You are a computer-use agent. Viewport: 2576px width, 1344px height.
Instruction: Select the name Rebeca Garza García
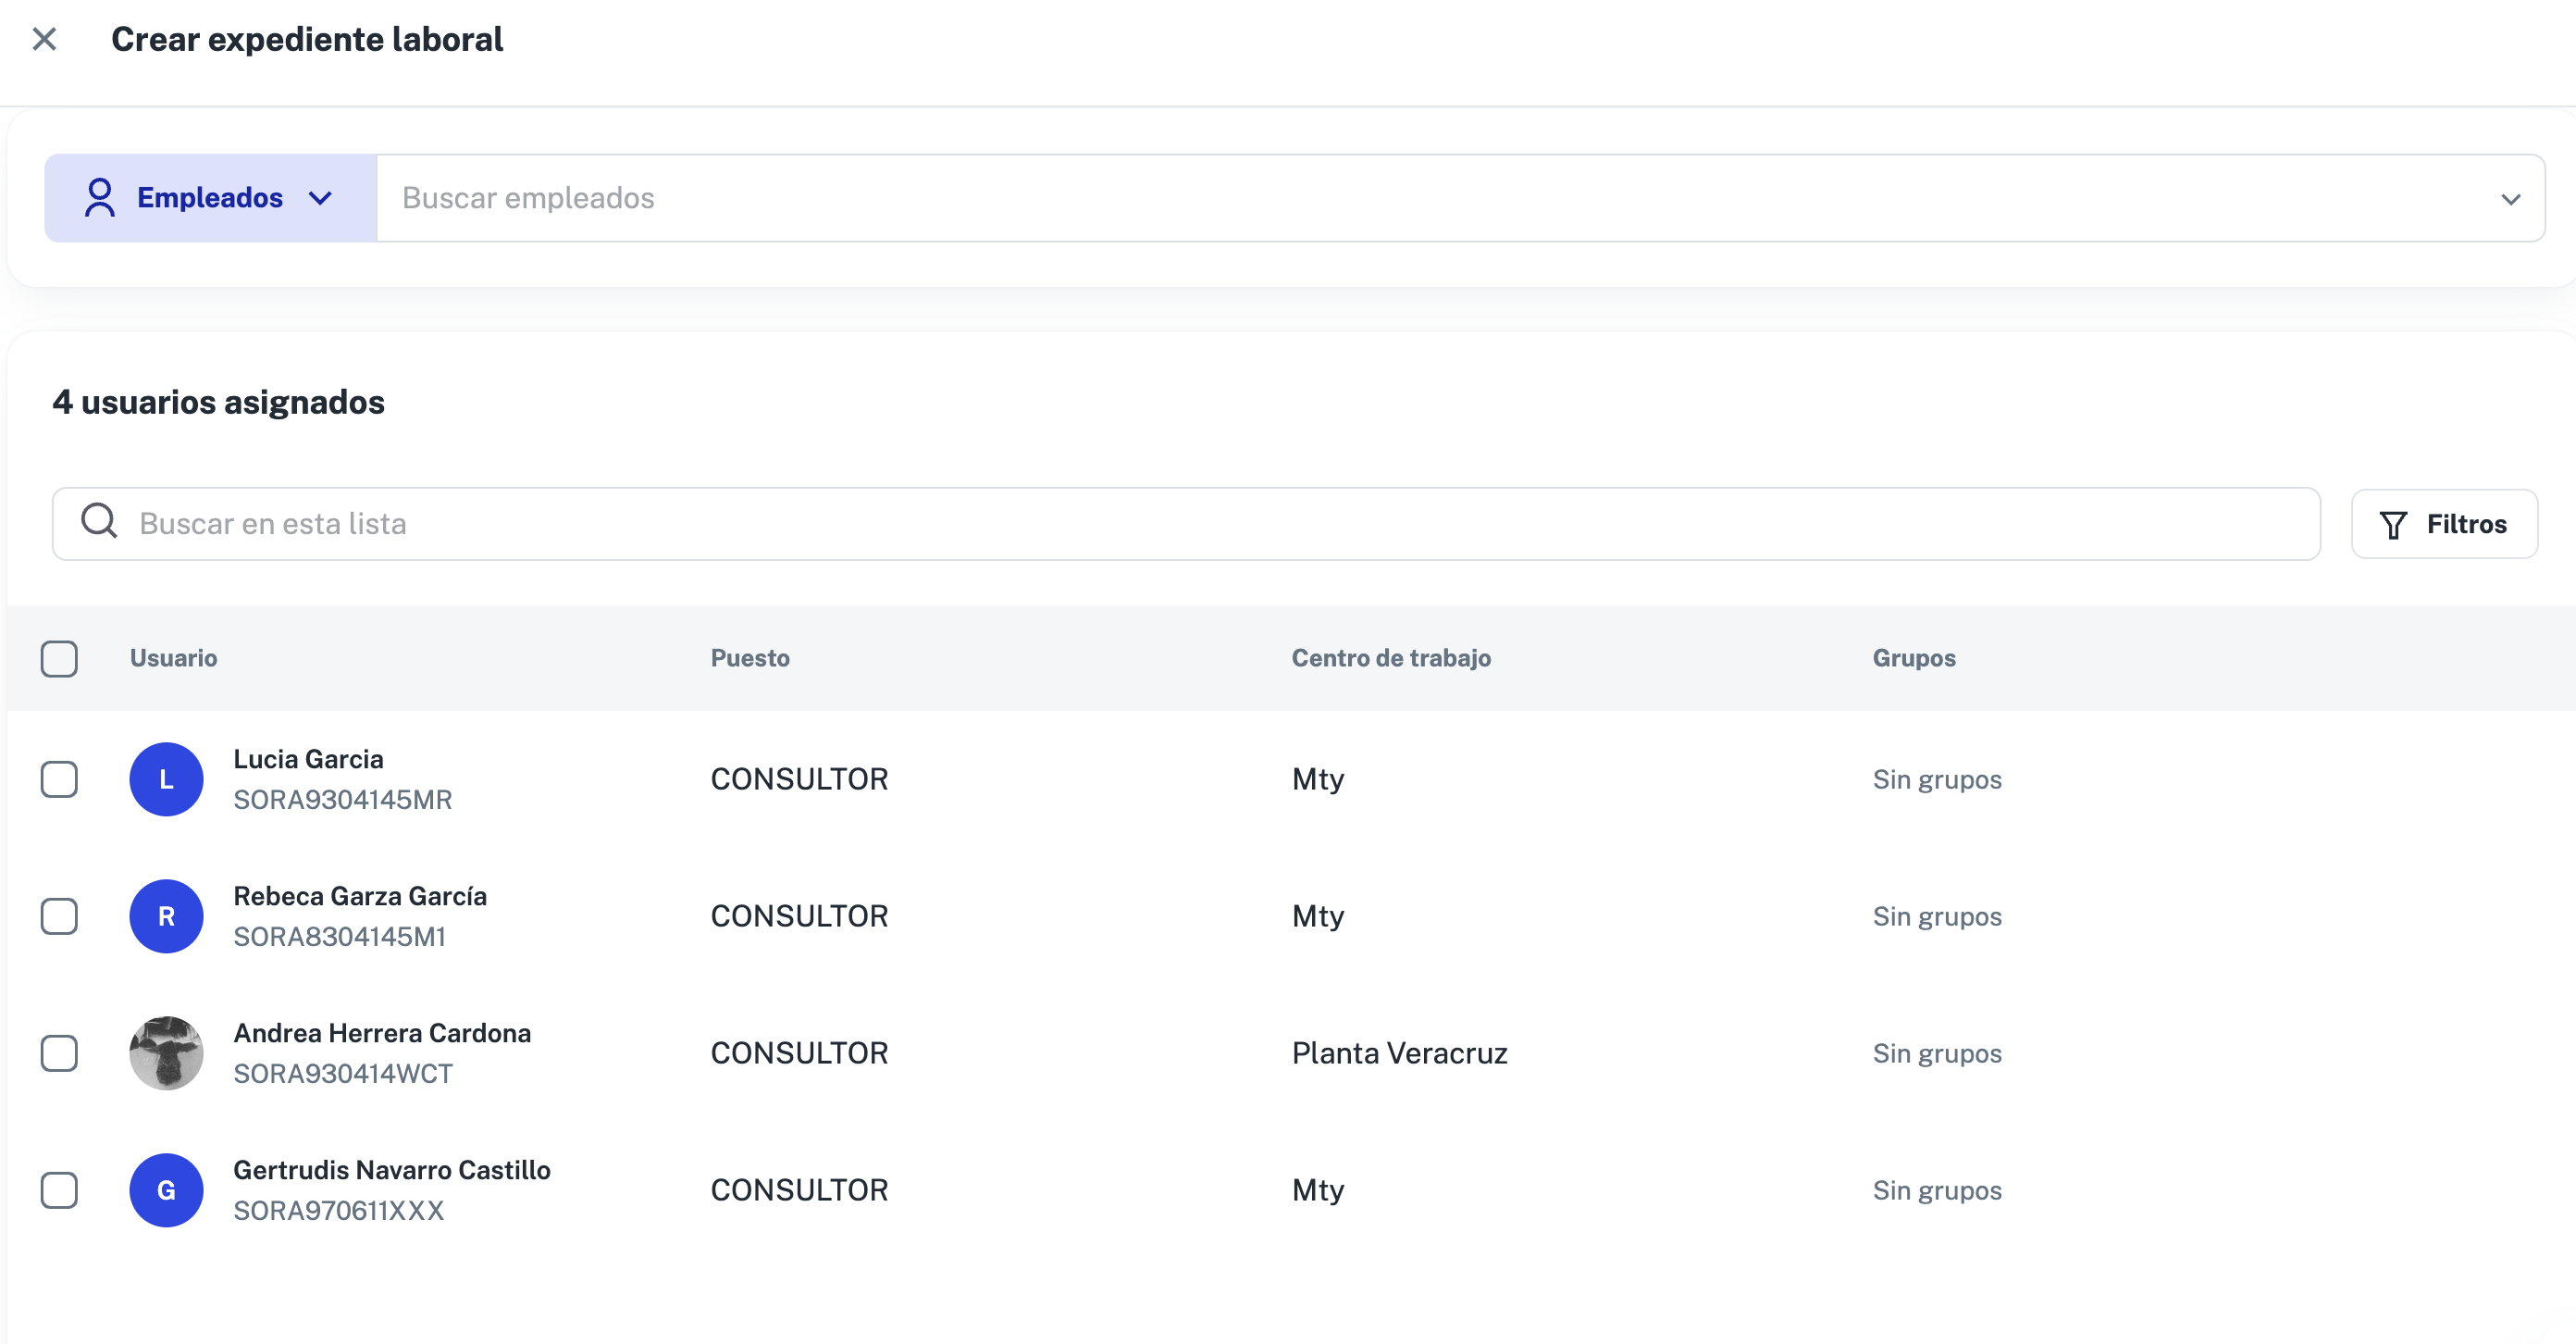click(x=360, y=897)
